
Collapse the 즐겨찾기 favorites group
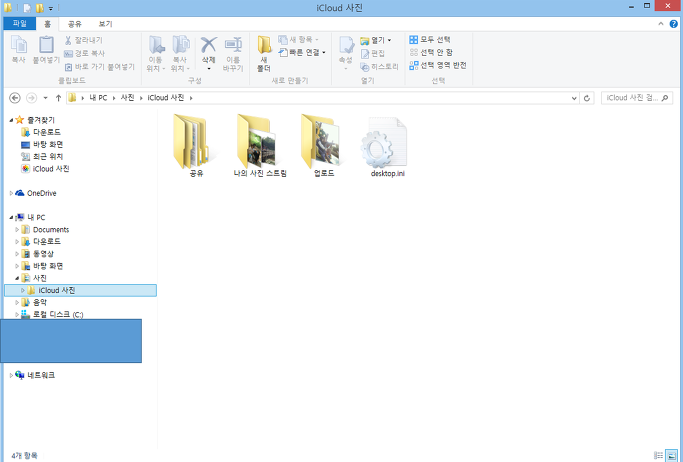[11, 120]
